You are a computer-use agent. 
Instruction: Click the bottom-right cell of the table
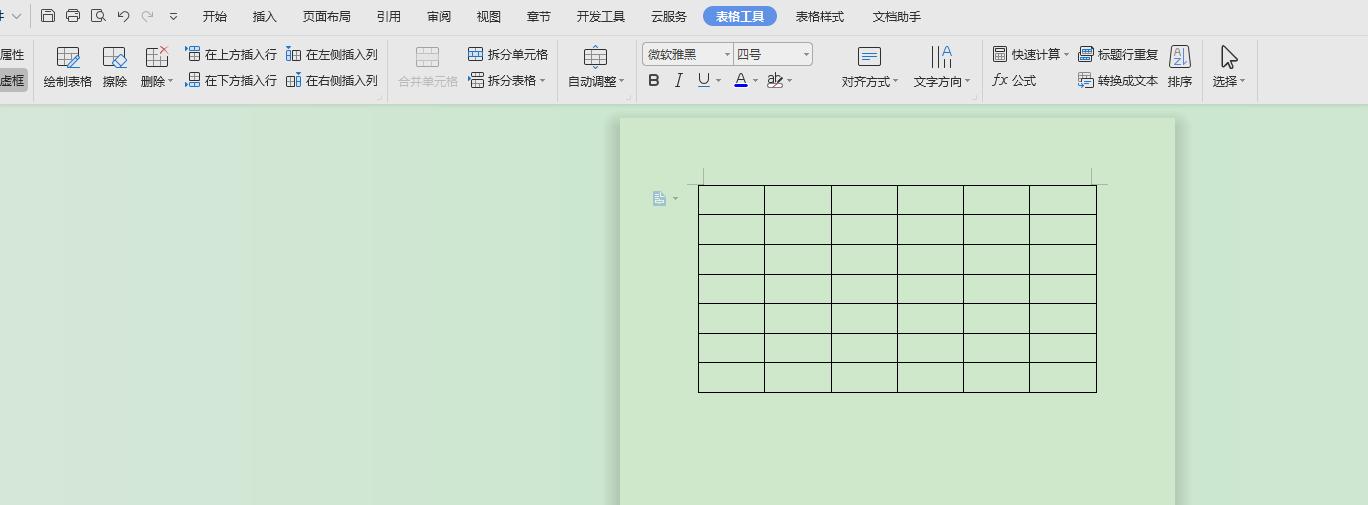pyautogui.click(x=1063, y=377)
